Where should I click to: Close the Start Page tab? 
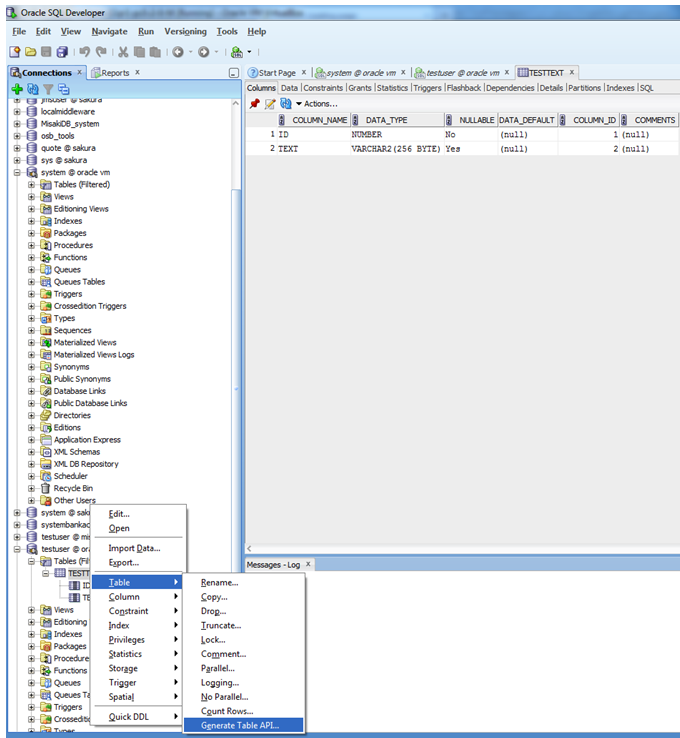tap(304, 72)
